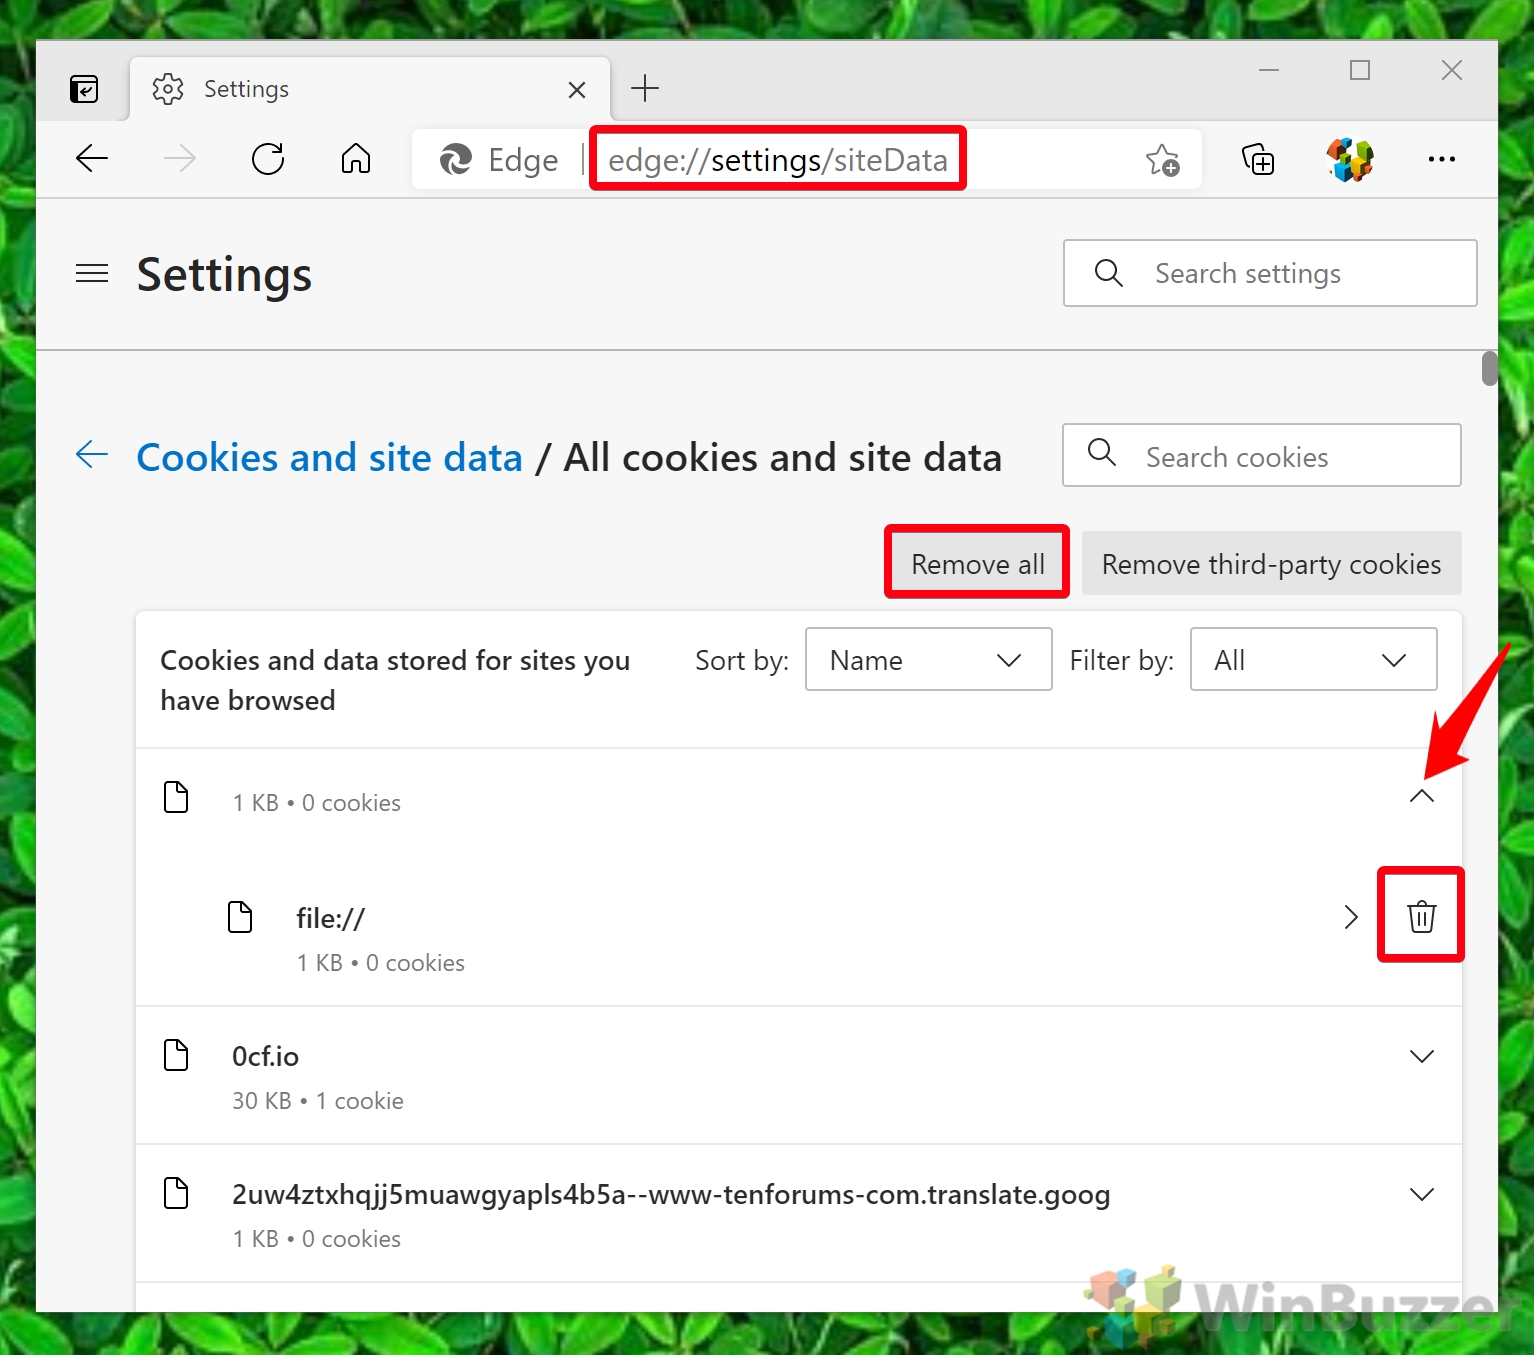Click inside the Search cookies field

(x=1260, y=455)
